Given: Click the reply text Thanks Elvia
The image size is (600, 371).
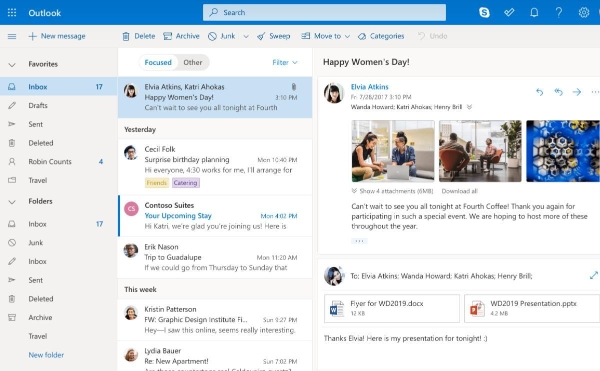Looking at the screenshot, I should (406, 338).
